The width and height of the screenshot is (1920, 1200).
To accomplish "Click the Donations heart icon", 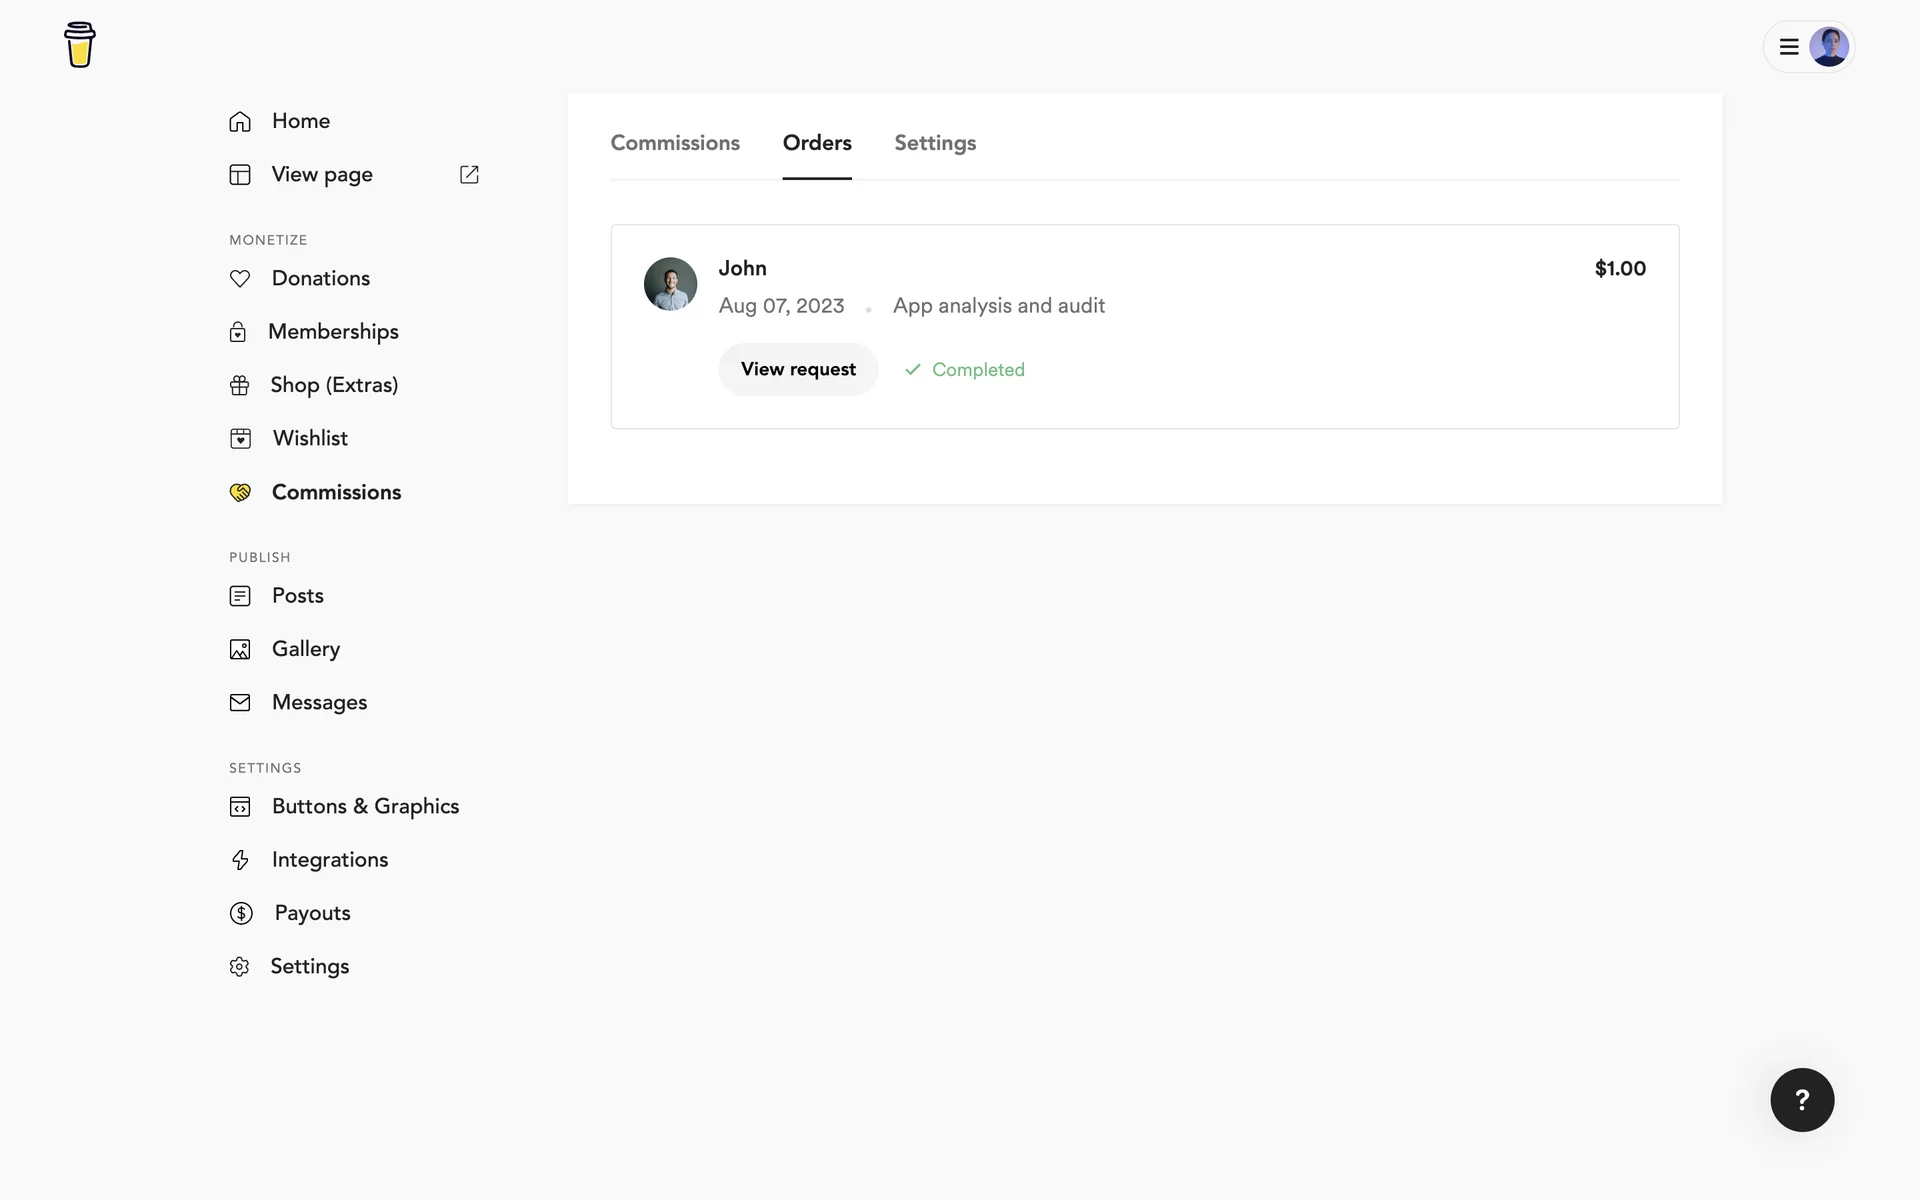I will pyautogui.click(x=240, y=279).
